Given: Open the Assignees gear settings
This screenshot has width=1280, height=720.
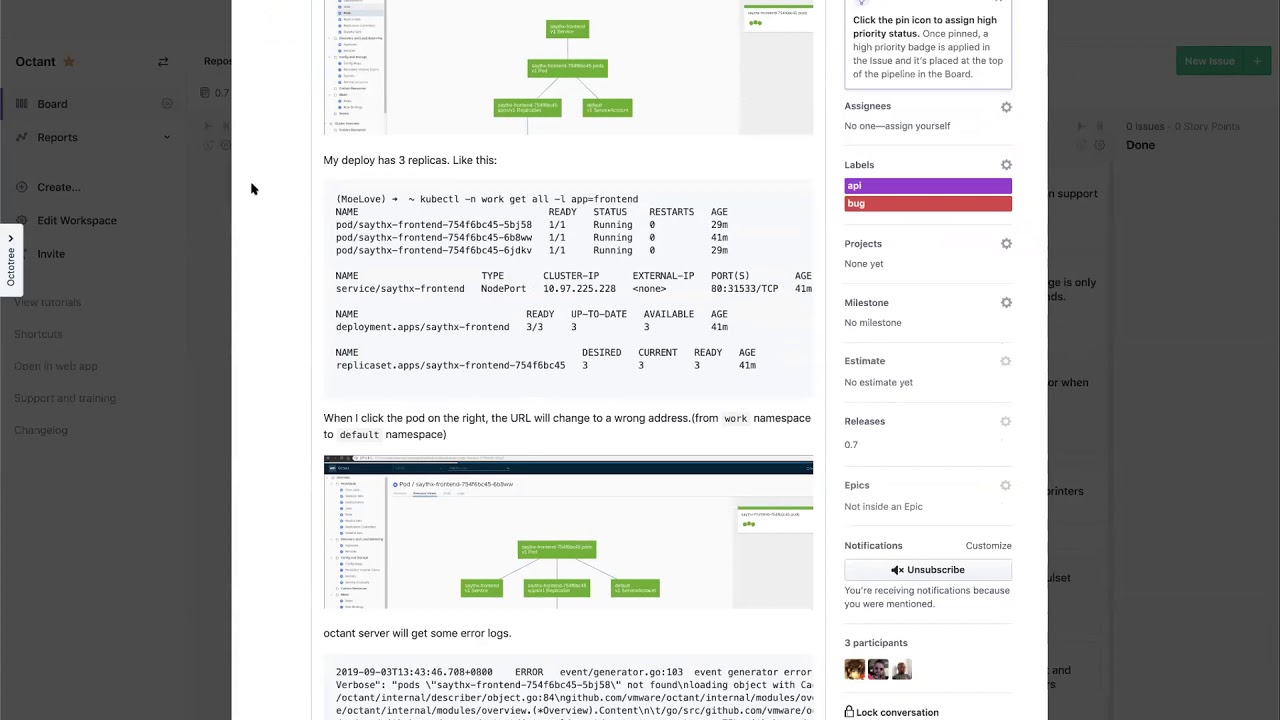Looking at the screenshot, I should (x=1006, y=107).
